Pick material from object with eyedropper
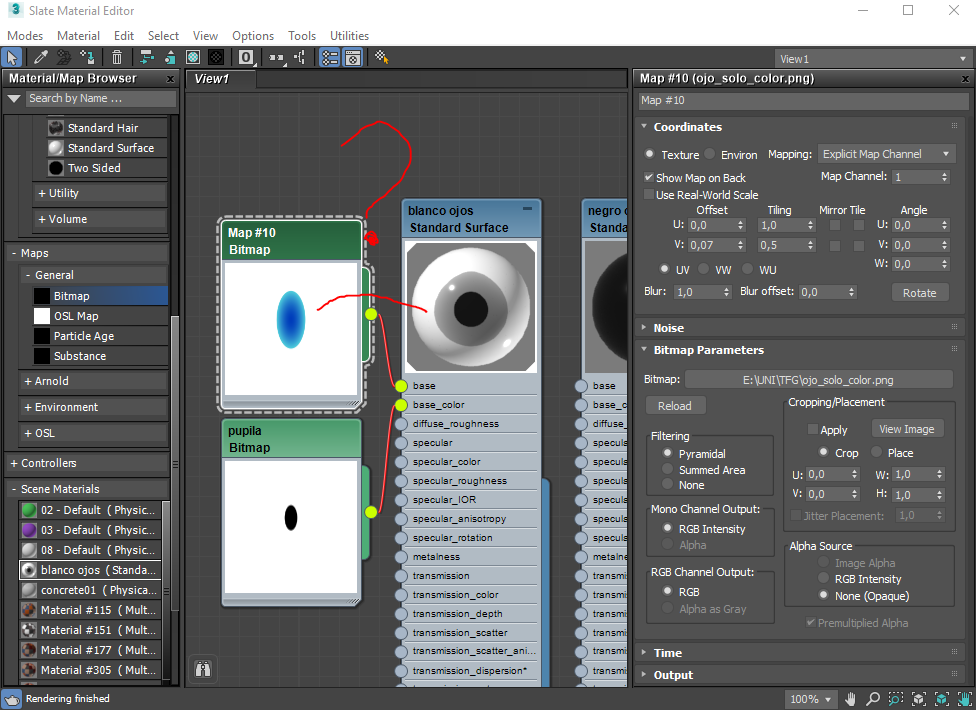 pyautogui.click(x=41, y=58)
